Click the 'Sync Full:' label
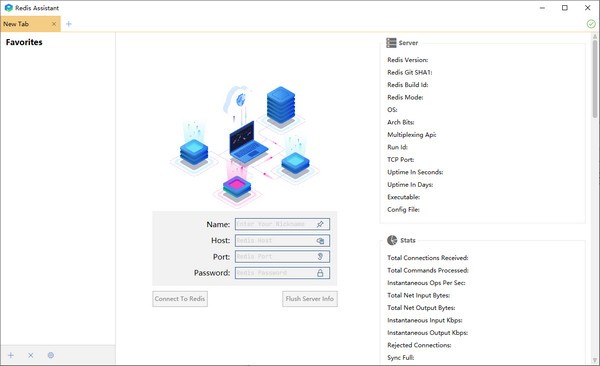Image resolution: width=600 pixels, height=366 pixels. pyautogui.click(x=401, y=358)
